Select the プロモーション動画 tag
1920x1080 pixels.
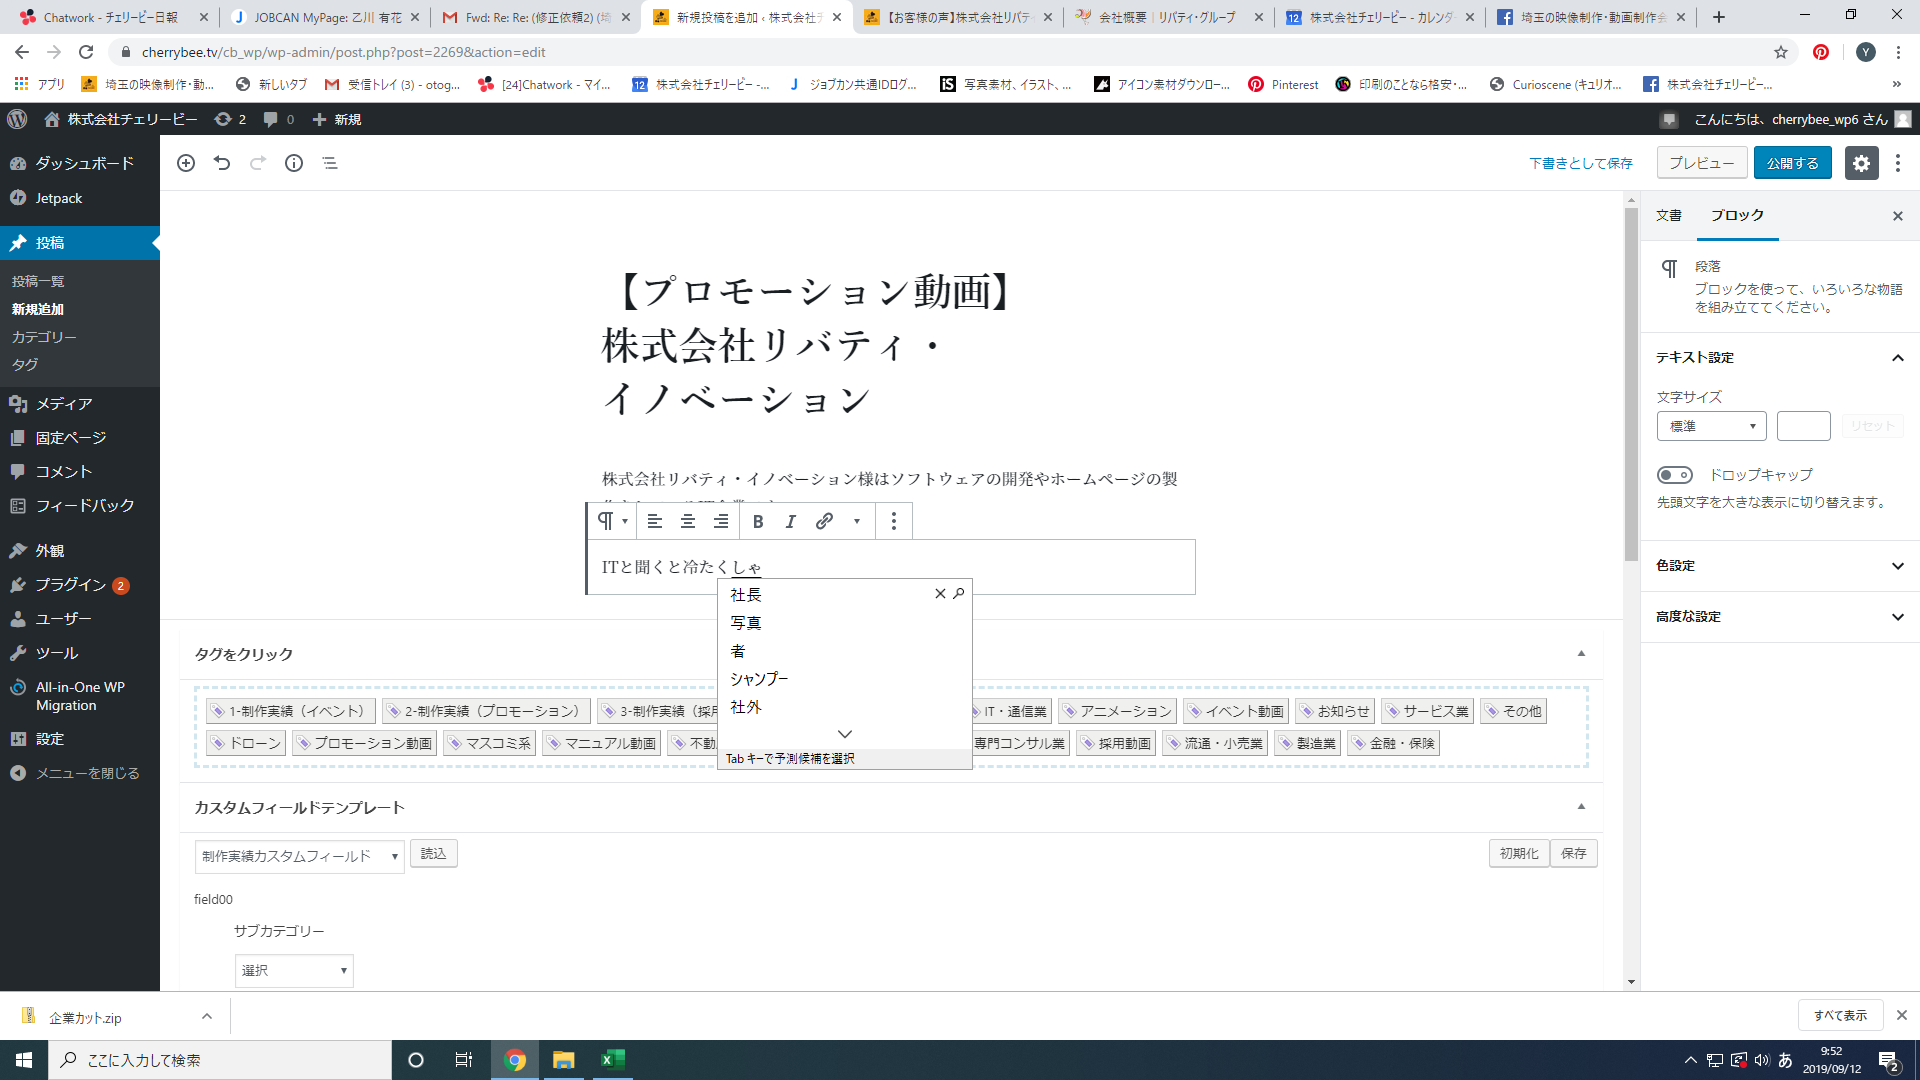tap(364, 743)
